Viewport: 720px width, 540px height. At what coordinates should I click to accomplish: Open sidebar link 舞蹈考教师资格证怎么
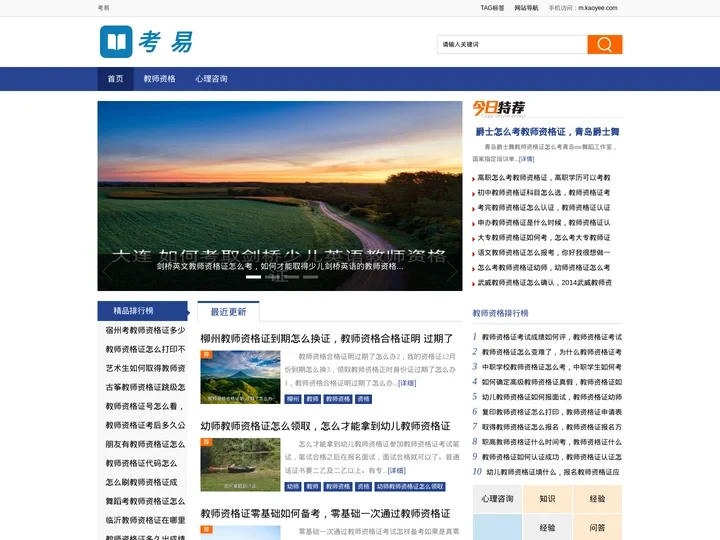pos(146,501)
